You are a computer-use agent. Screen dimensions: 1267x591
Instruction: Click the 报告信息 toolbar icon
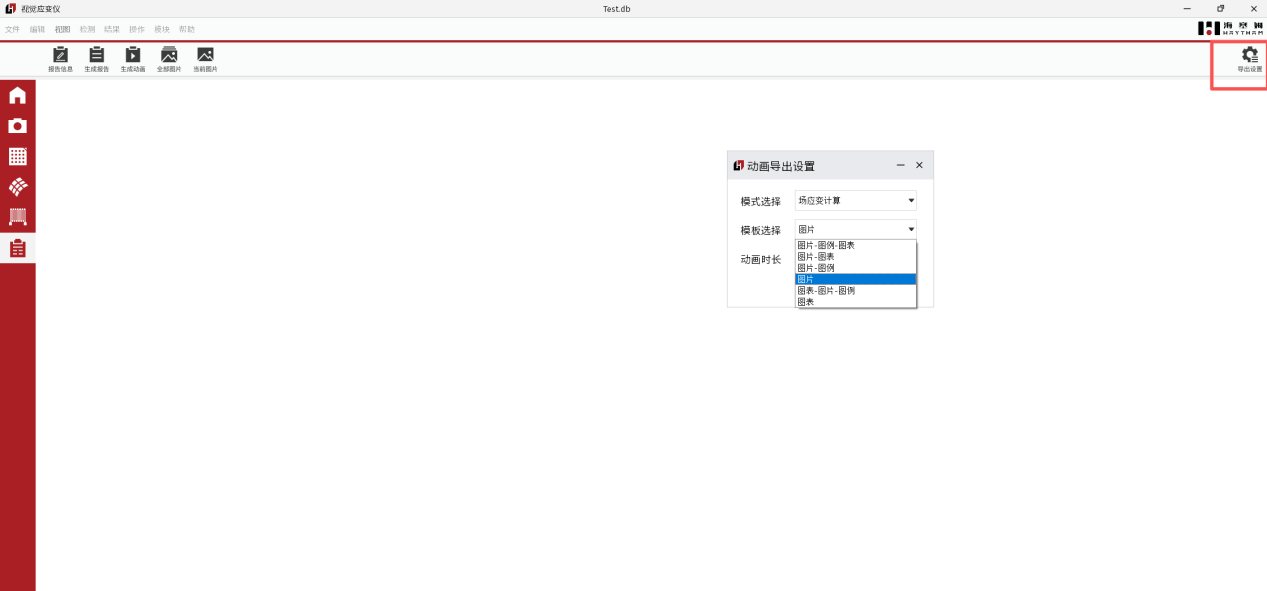(60, 56)
